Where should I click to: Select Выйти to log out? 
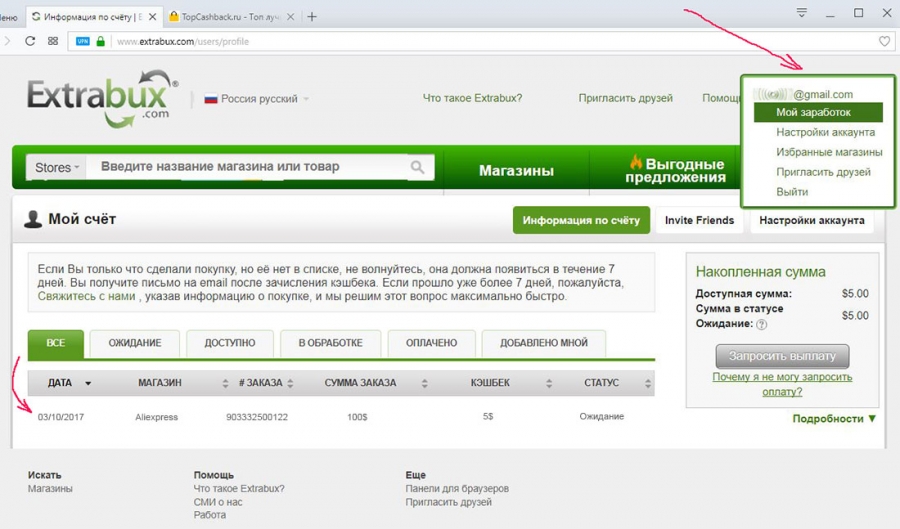[792, 192]
